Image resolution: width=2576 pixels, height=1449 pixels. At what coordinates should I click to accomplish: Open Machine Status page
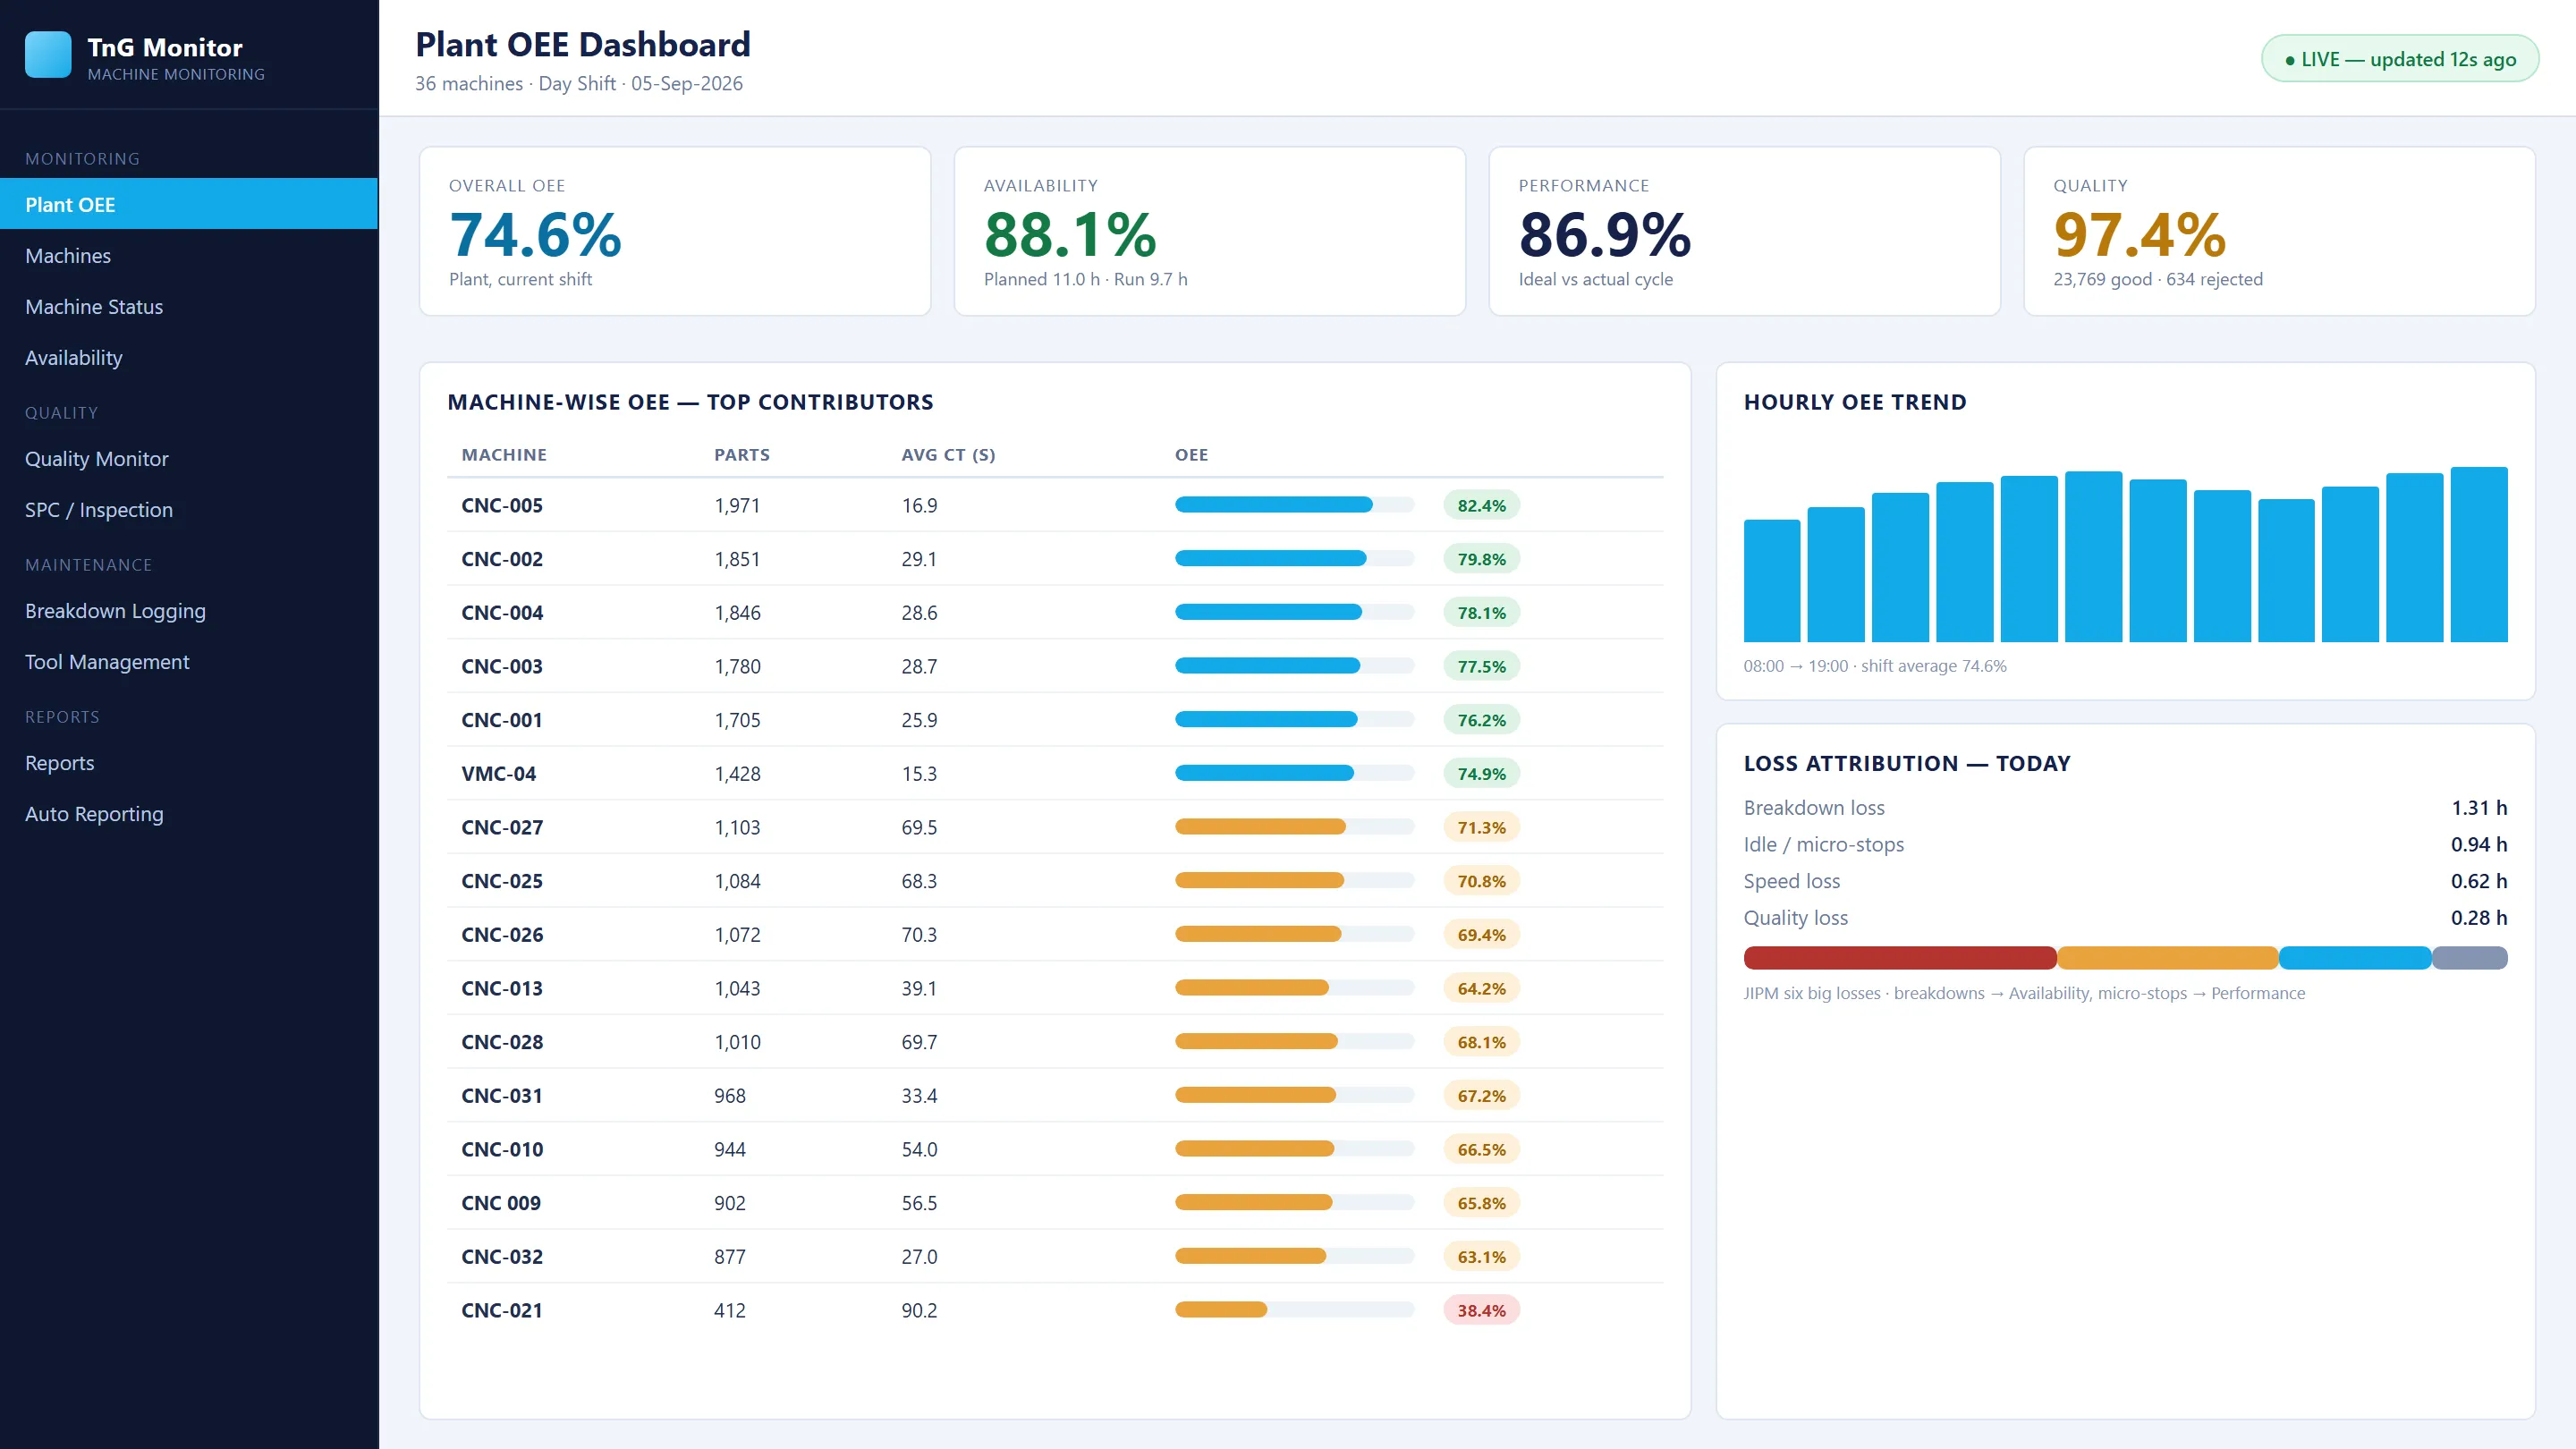[189, 306]
